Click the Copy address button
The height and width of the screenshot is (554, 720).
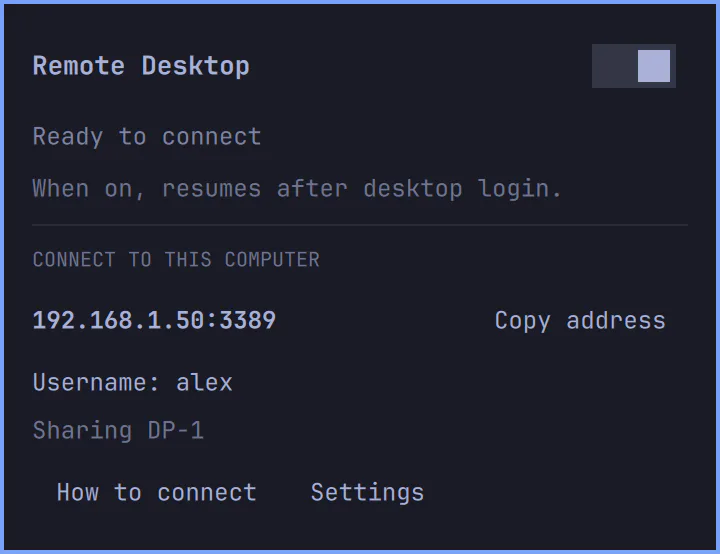click(580, 321)
